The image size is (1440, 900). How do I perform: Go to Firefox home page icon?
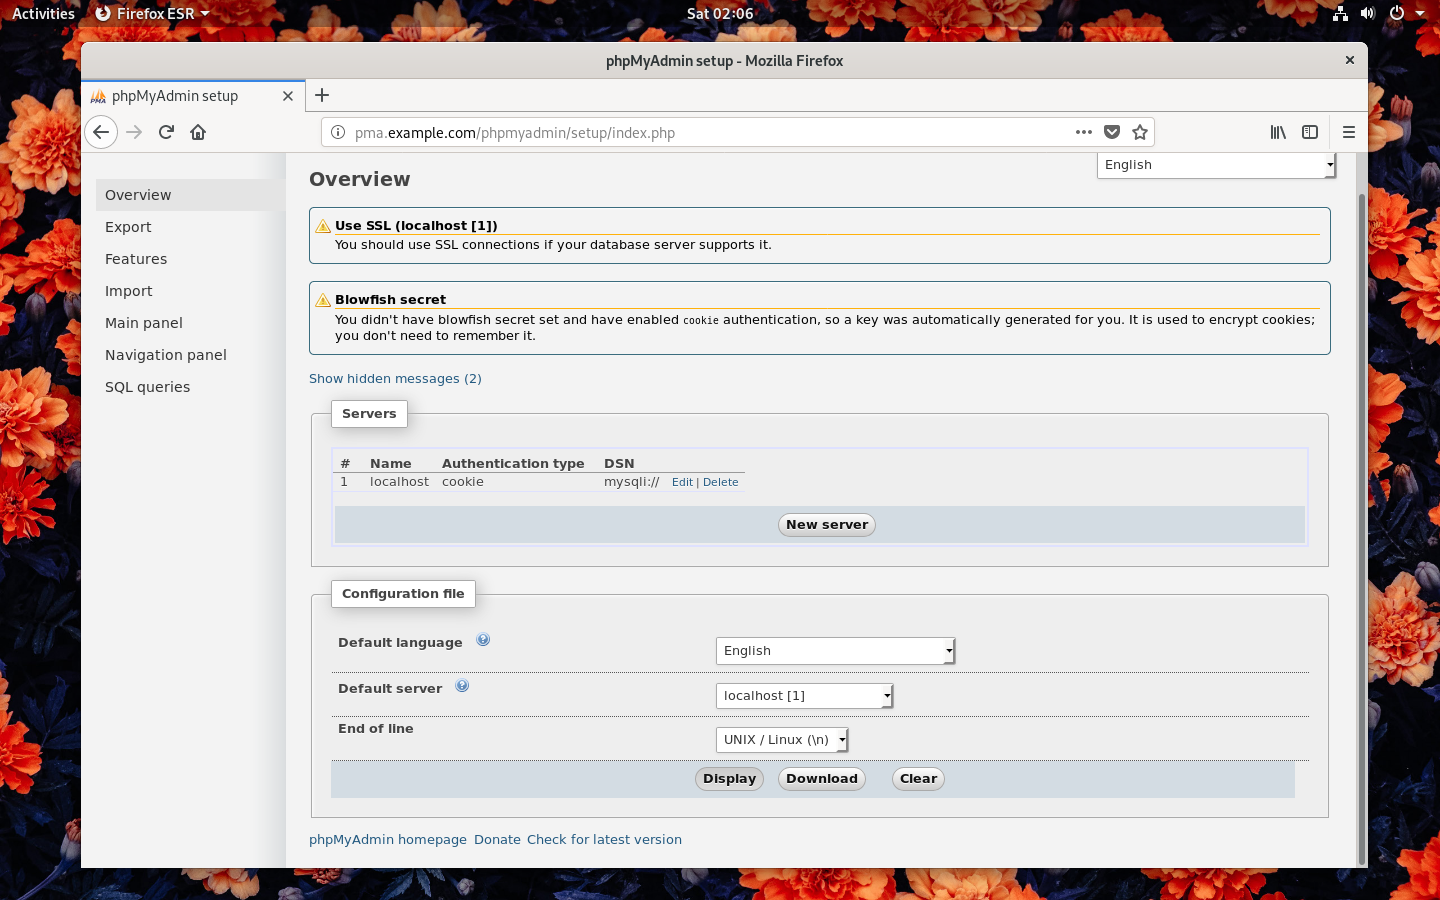tap(198, 132)
